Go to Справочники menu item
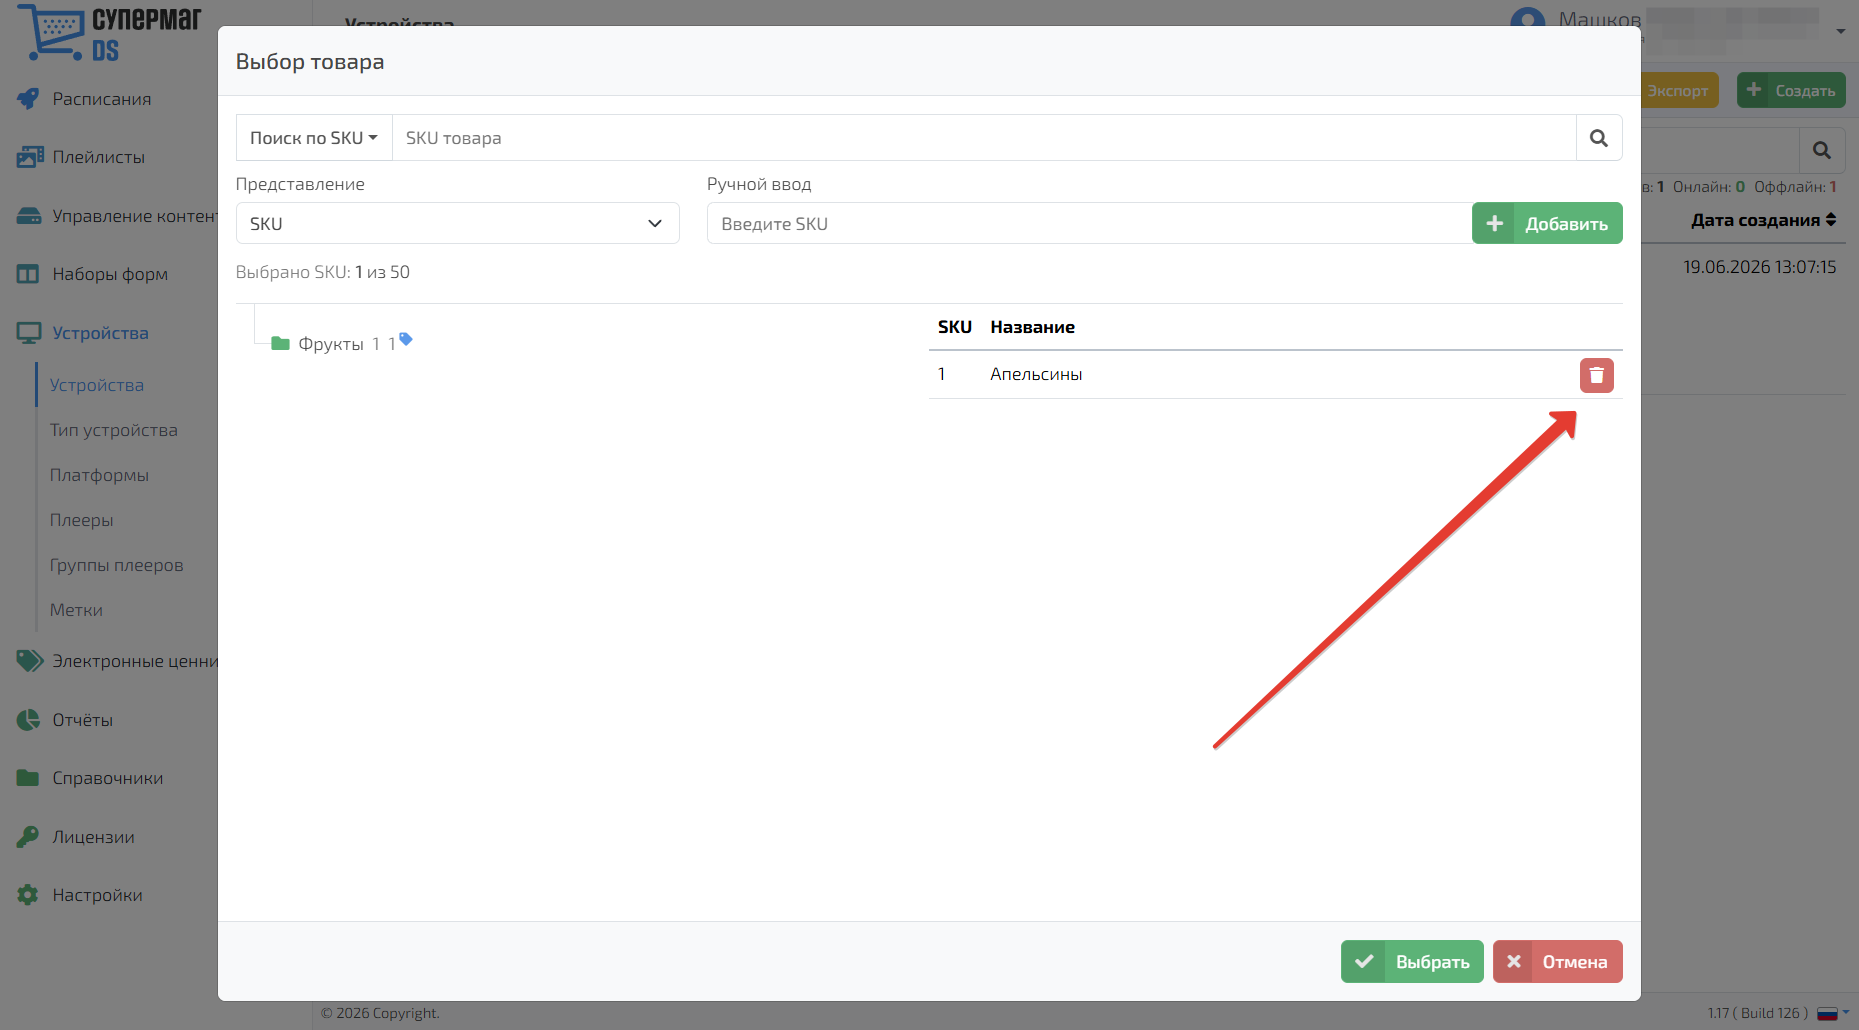 pyautogui.click(x=107, y=778)
